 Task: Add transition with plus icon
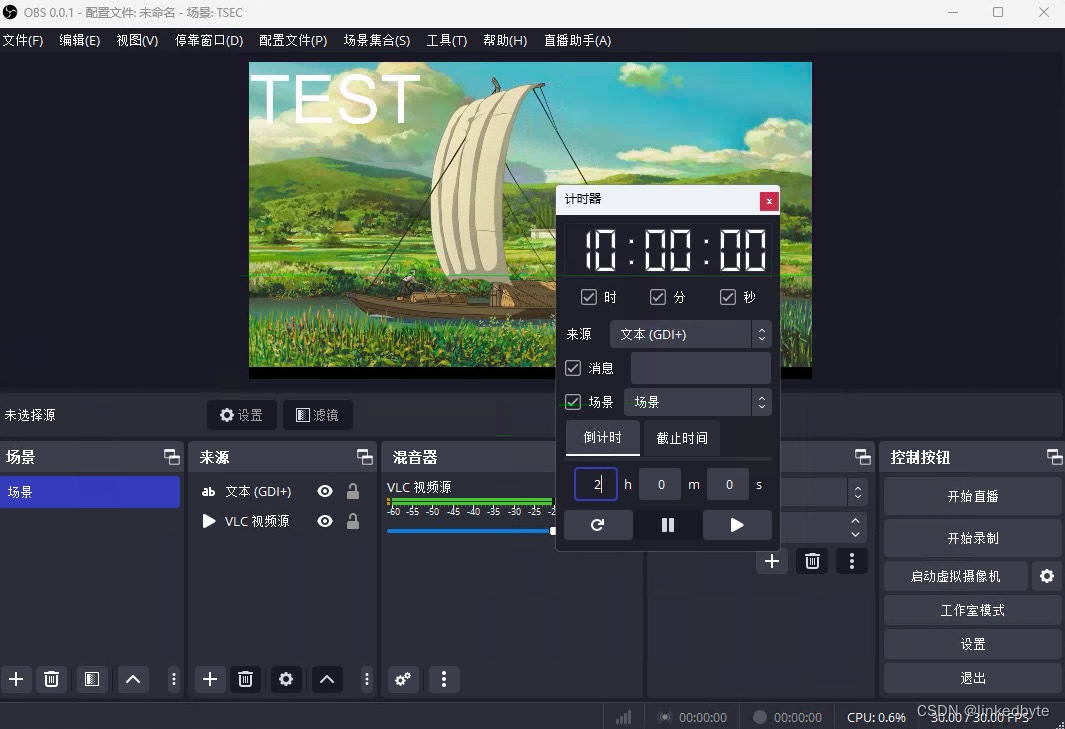coord(772,561)
